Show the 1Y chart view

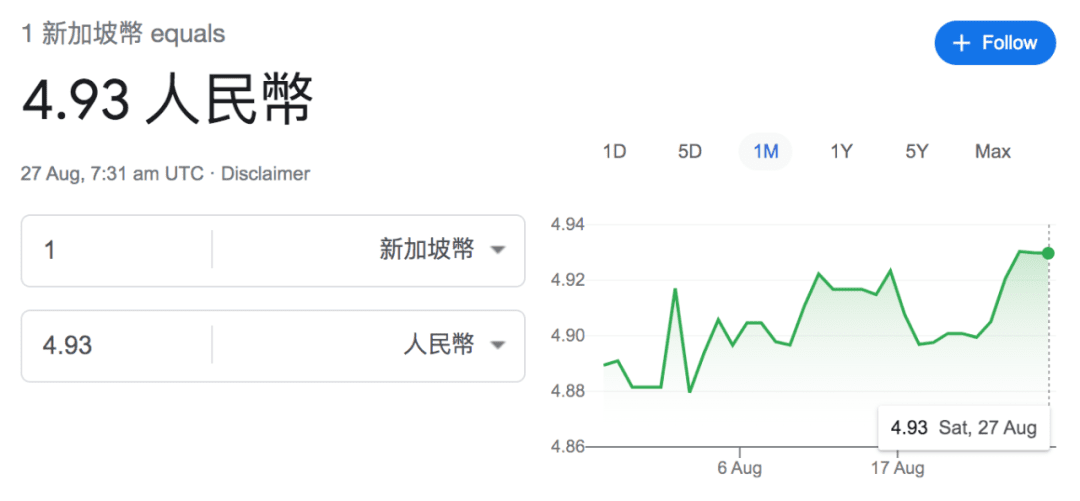[841, 152]
